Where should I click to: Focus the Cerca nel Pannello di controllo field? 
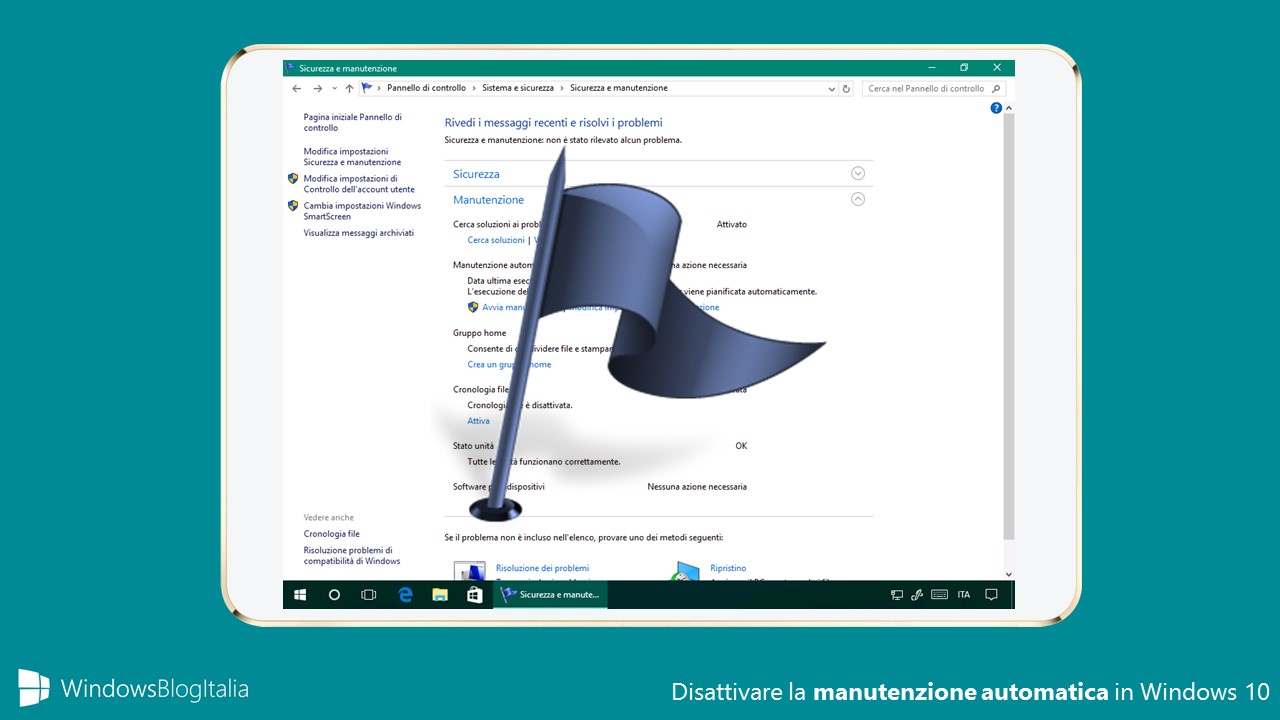tap(934, 88)
